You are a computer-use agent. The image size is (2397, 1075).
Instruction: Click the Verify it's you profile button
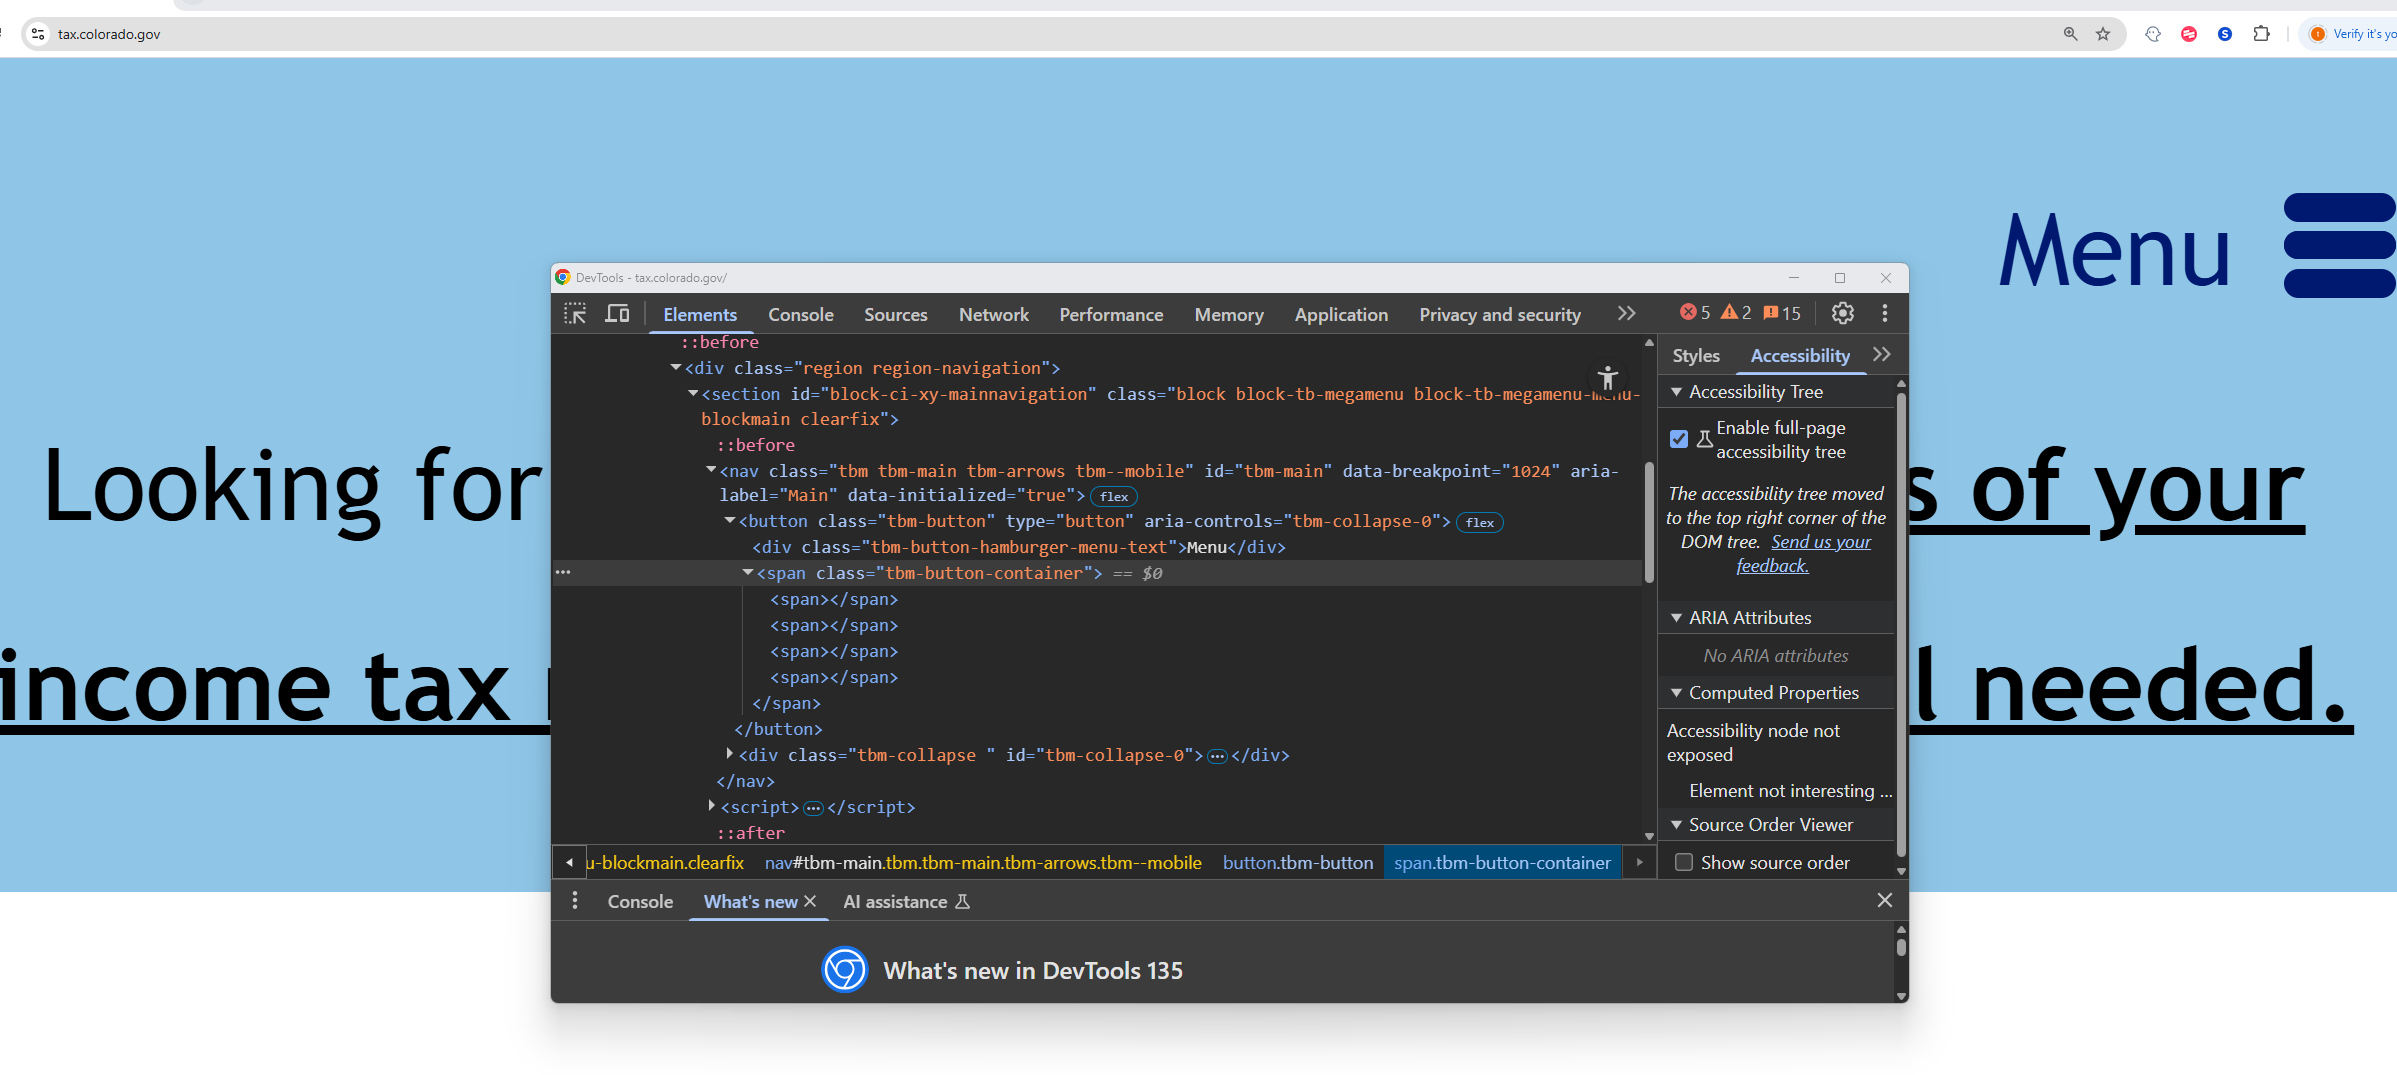click(2352, 34)
